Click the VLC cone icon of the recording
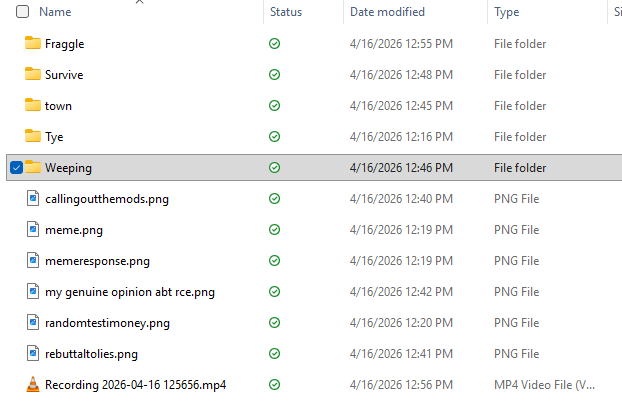The image size is (622, 403). click(33, 384)
